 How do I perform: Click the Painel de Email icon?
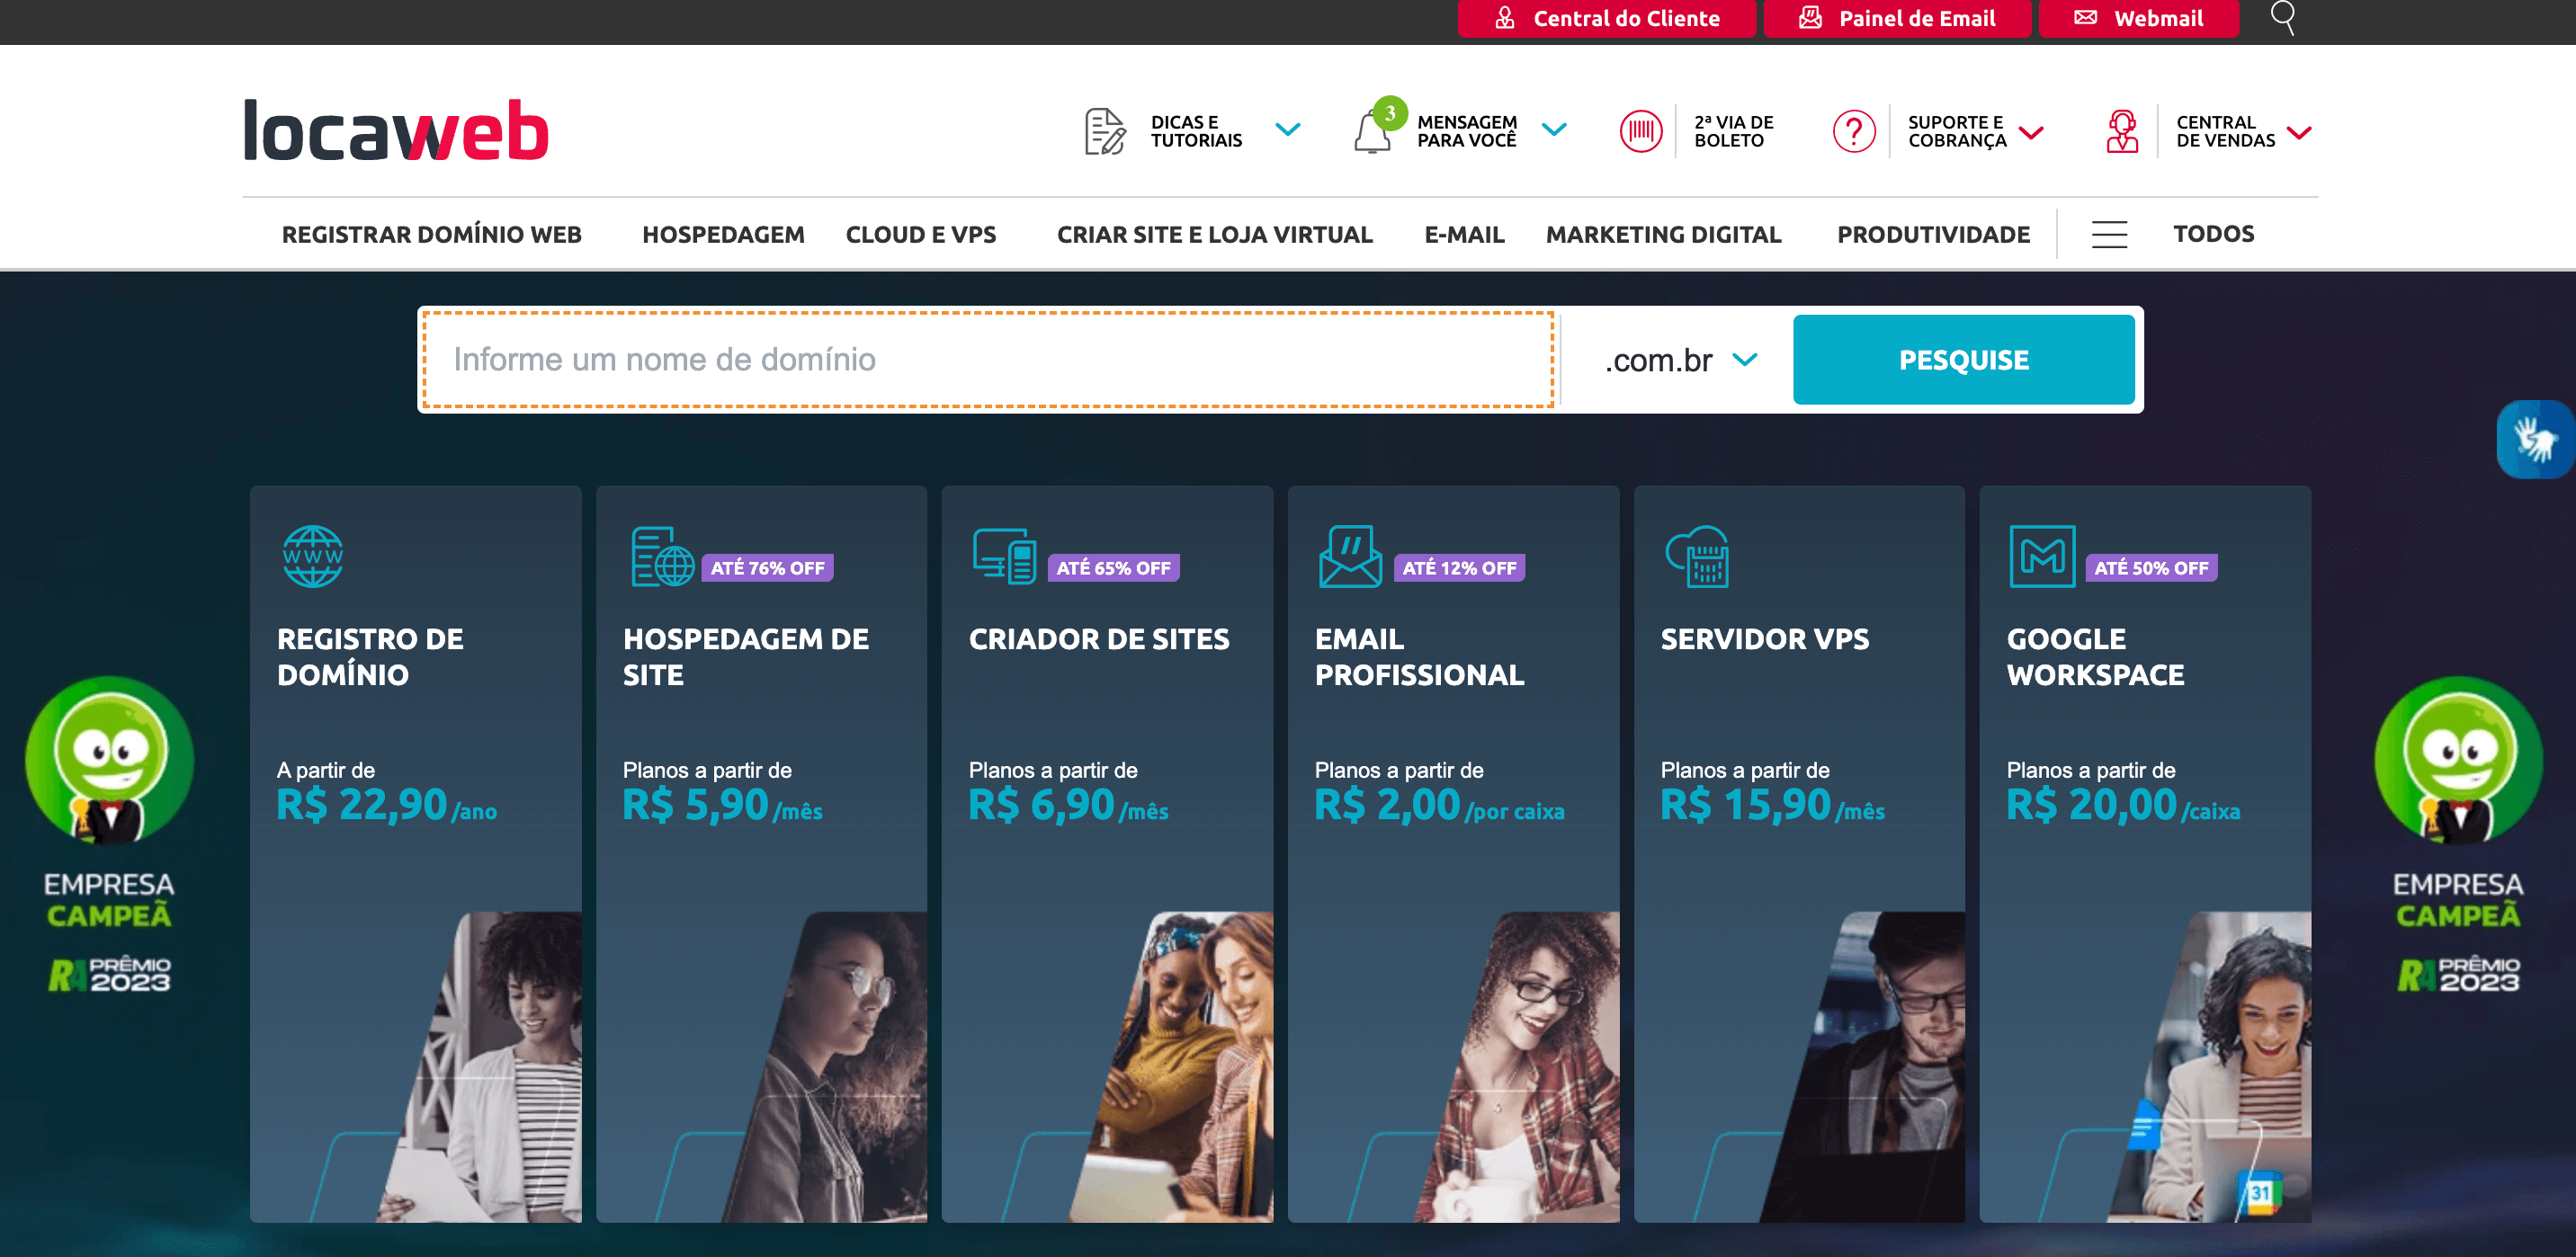point(1810,18)
